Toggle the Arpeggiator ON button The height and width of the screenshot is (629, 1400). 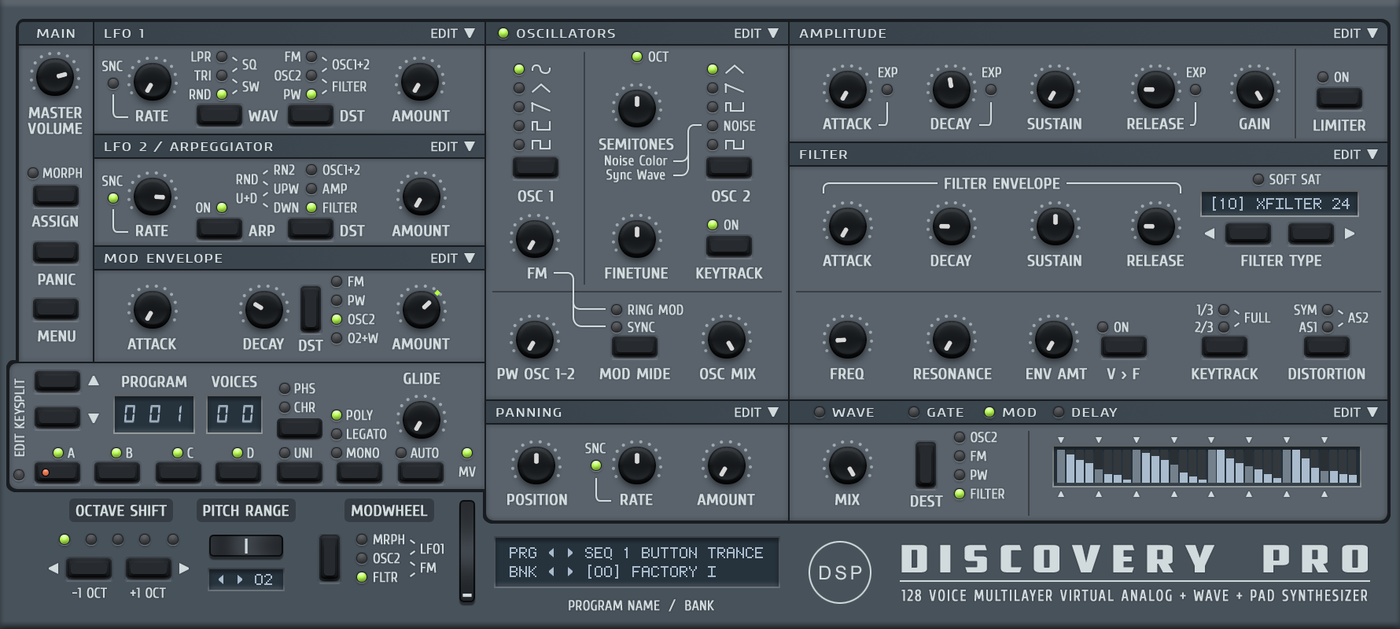[219, 228]
